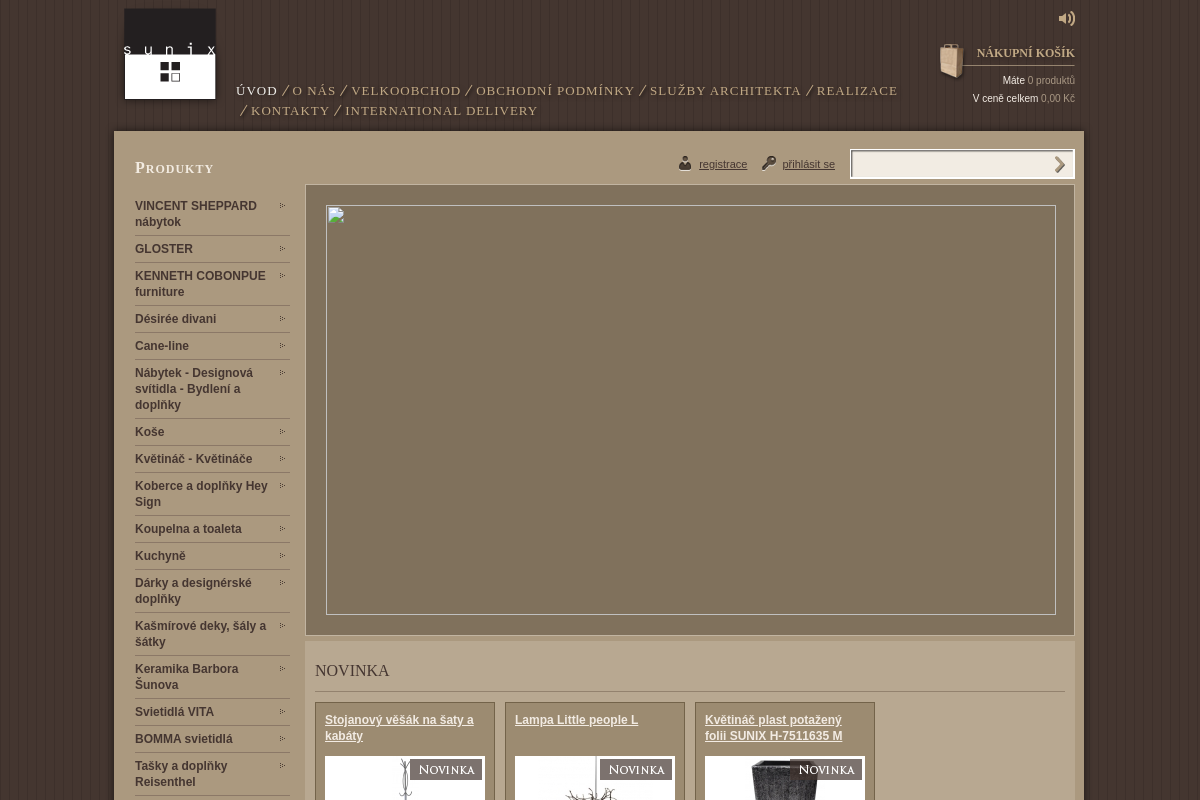
Task: Click the Novinka badge on Květináč plast
Action: tap(826, 769)
